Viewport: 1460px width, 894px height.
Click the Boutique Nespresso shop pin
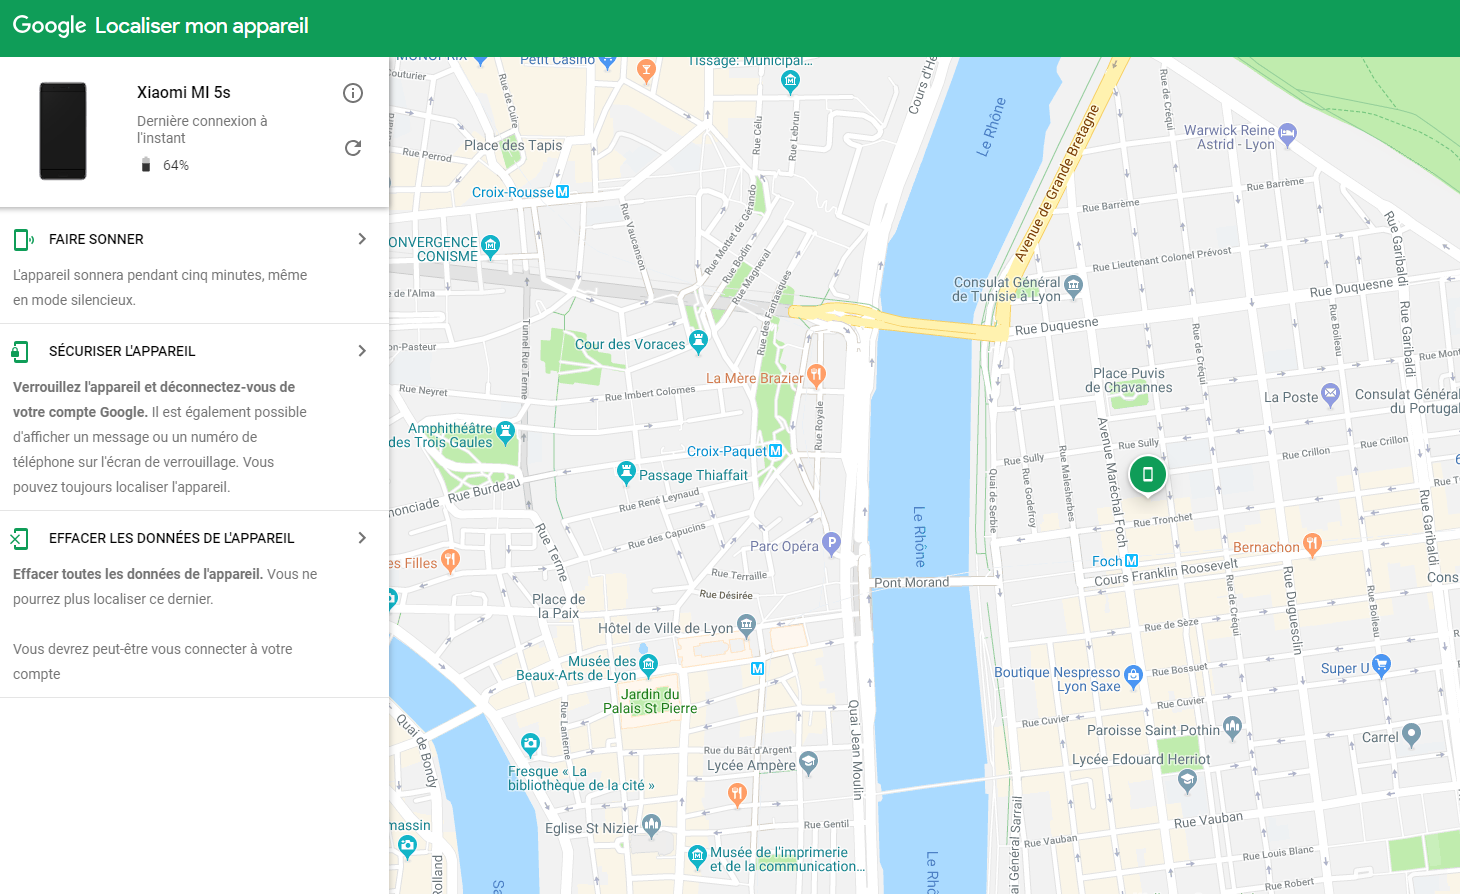pyautogui.click(x=1133, y=676)
